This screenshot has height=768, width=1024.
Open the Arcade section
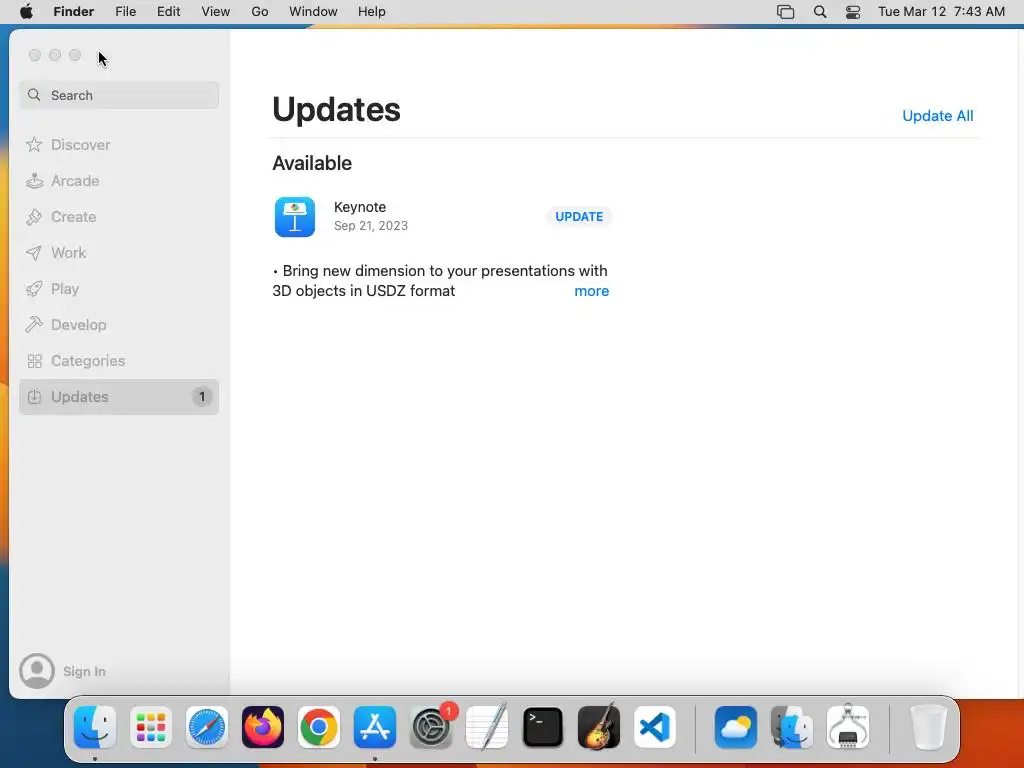click(119, 180)
